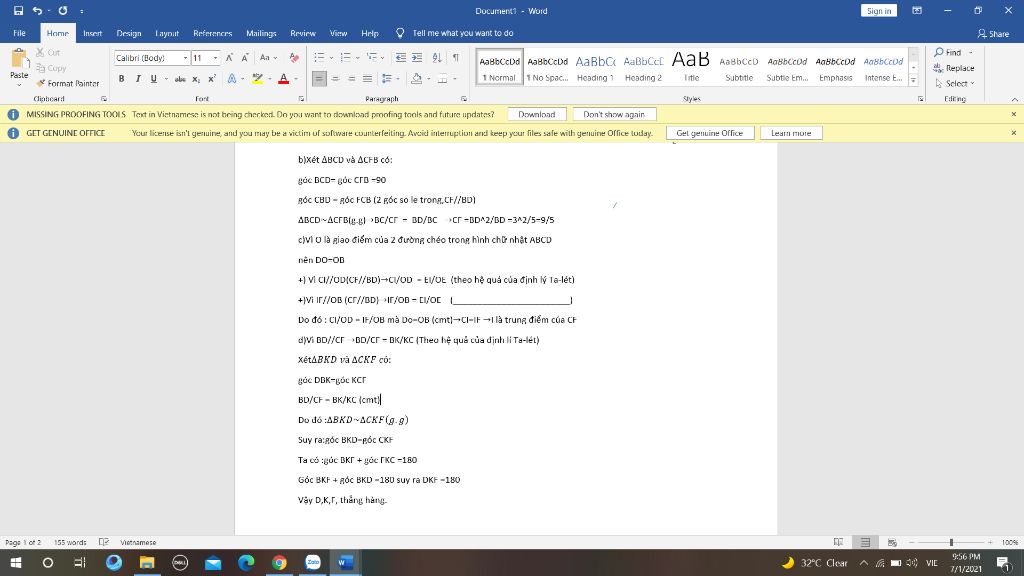Click the Decrease Indent icon
Screen dimensions: 1024x576
(x=401, y=58)
